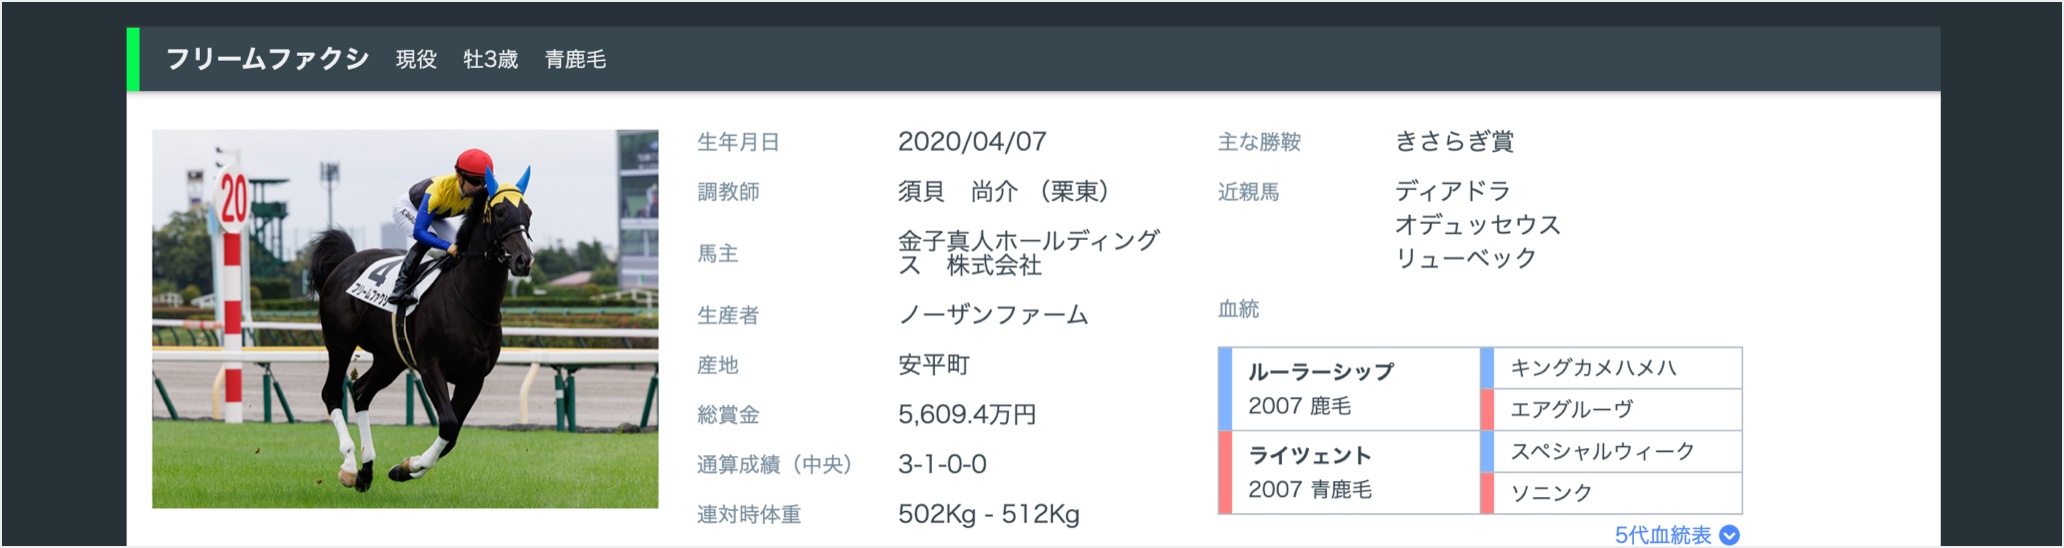Open related horse リューベック
The width and height of the screenshot is (2064, 548).
click(1465, 258)
